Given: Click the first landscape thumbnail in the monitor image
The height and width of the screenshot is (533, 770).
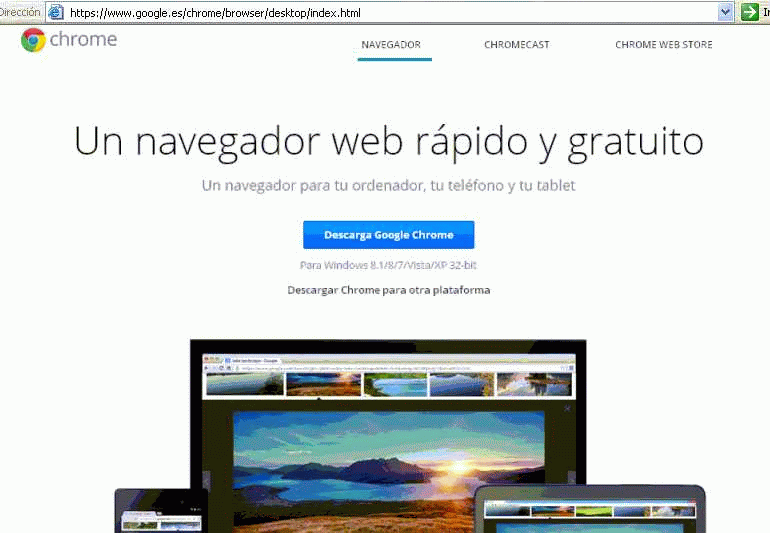Looking at the screenshot, I should 245,384.
